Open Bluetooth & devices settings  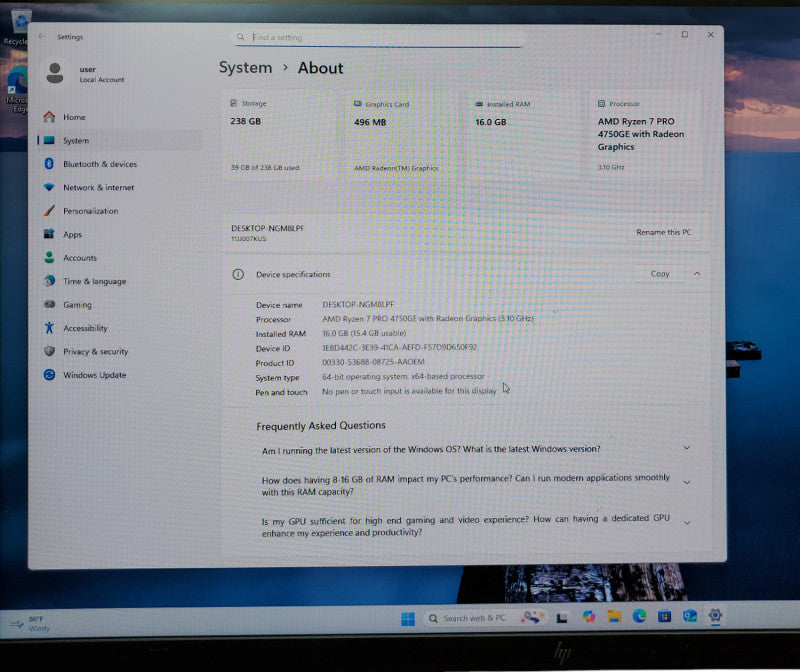coord(99,164)
